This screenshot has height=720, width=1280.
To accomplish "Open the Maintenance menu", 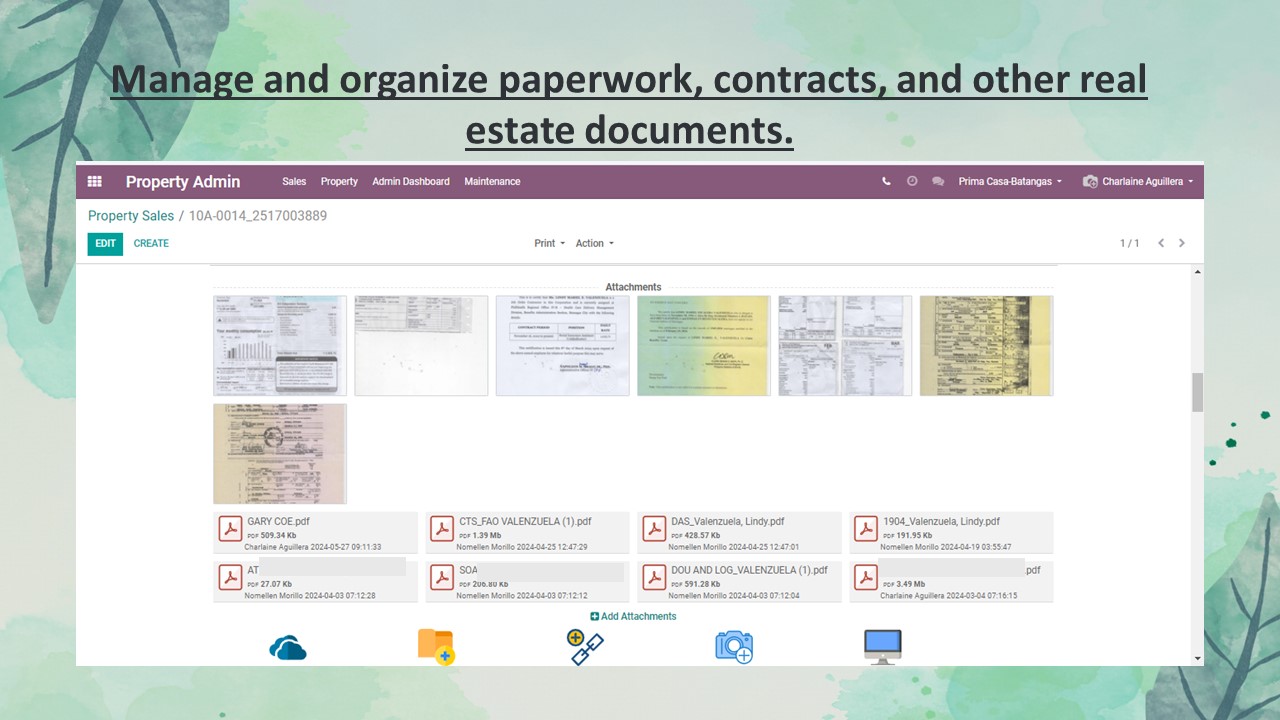I will coord(492,182).
